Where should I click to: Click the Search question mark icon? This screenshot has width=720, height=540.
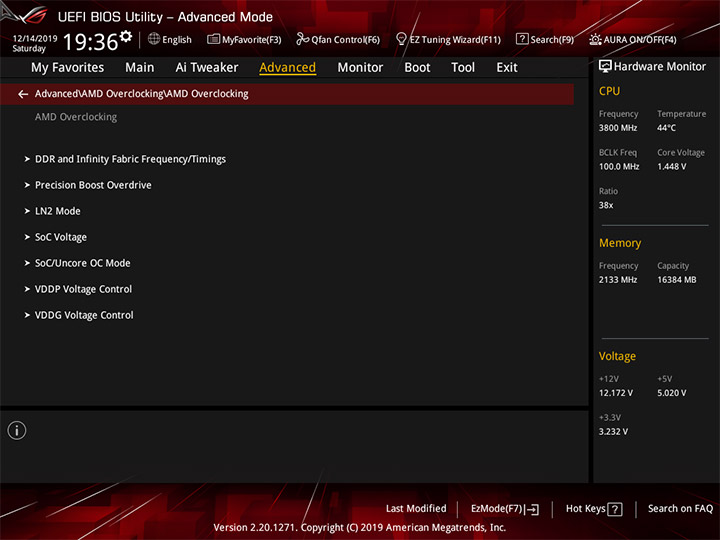522,39
